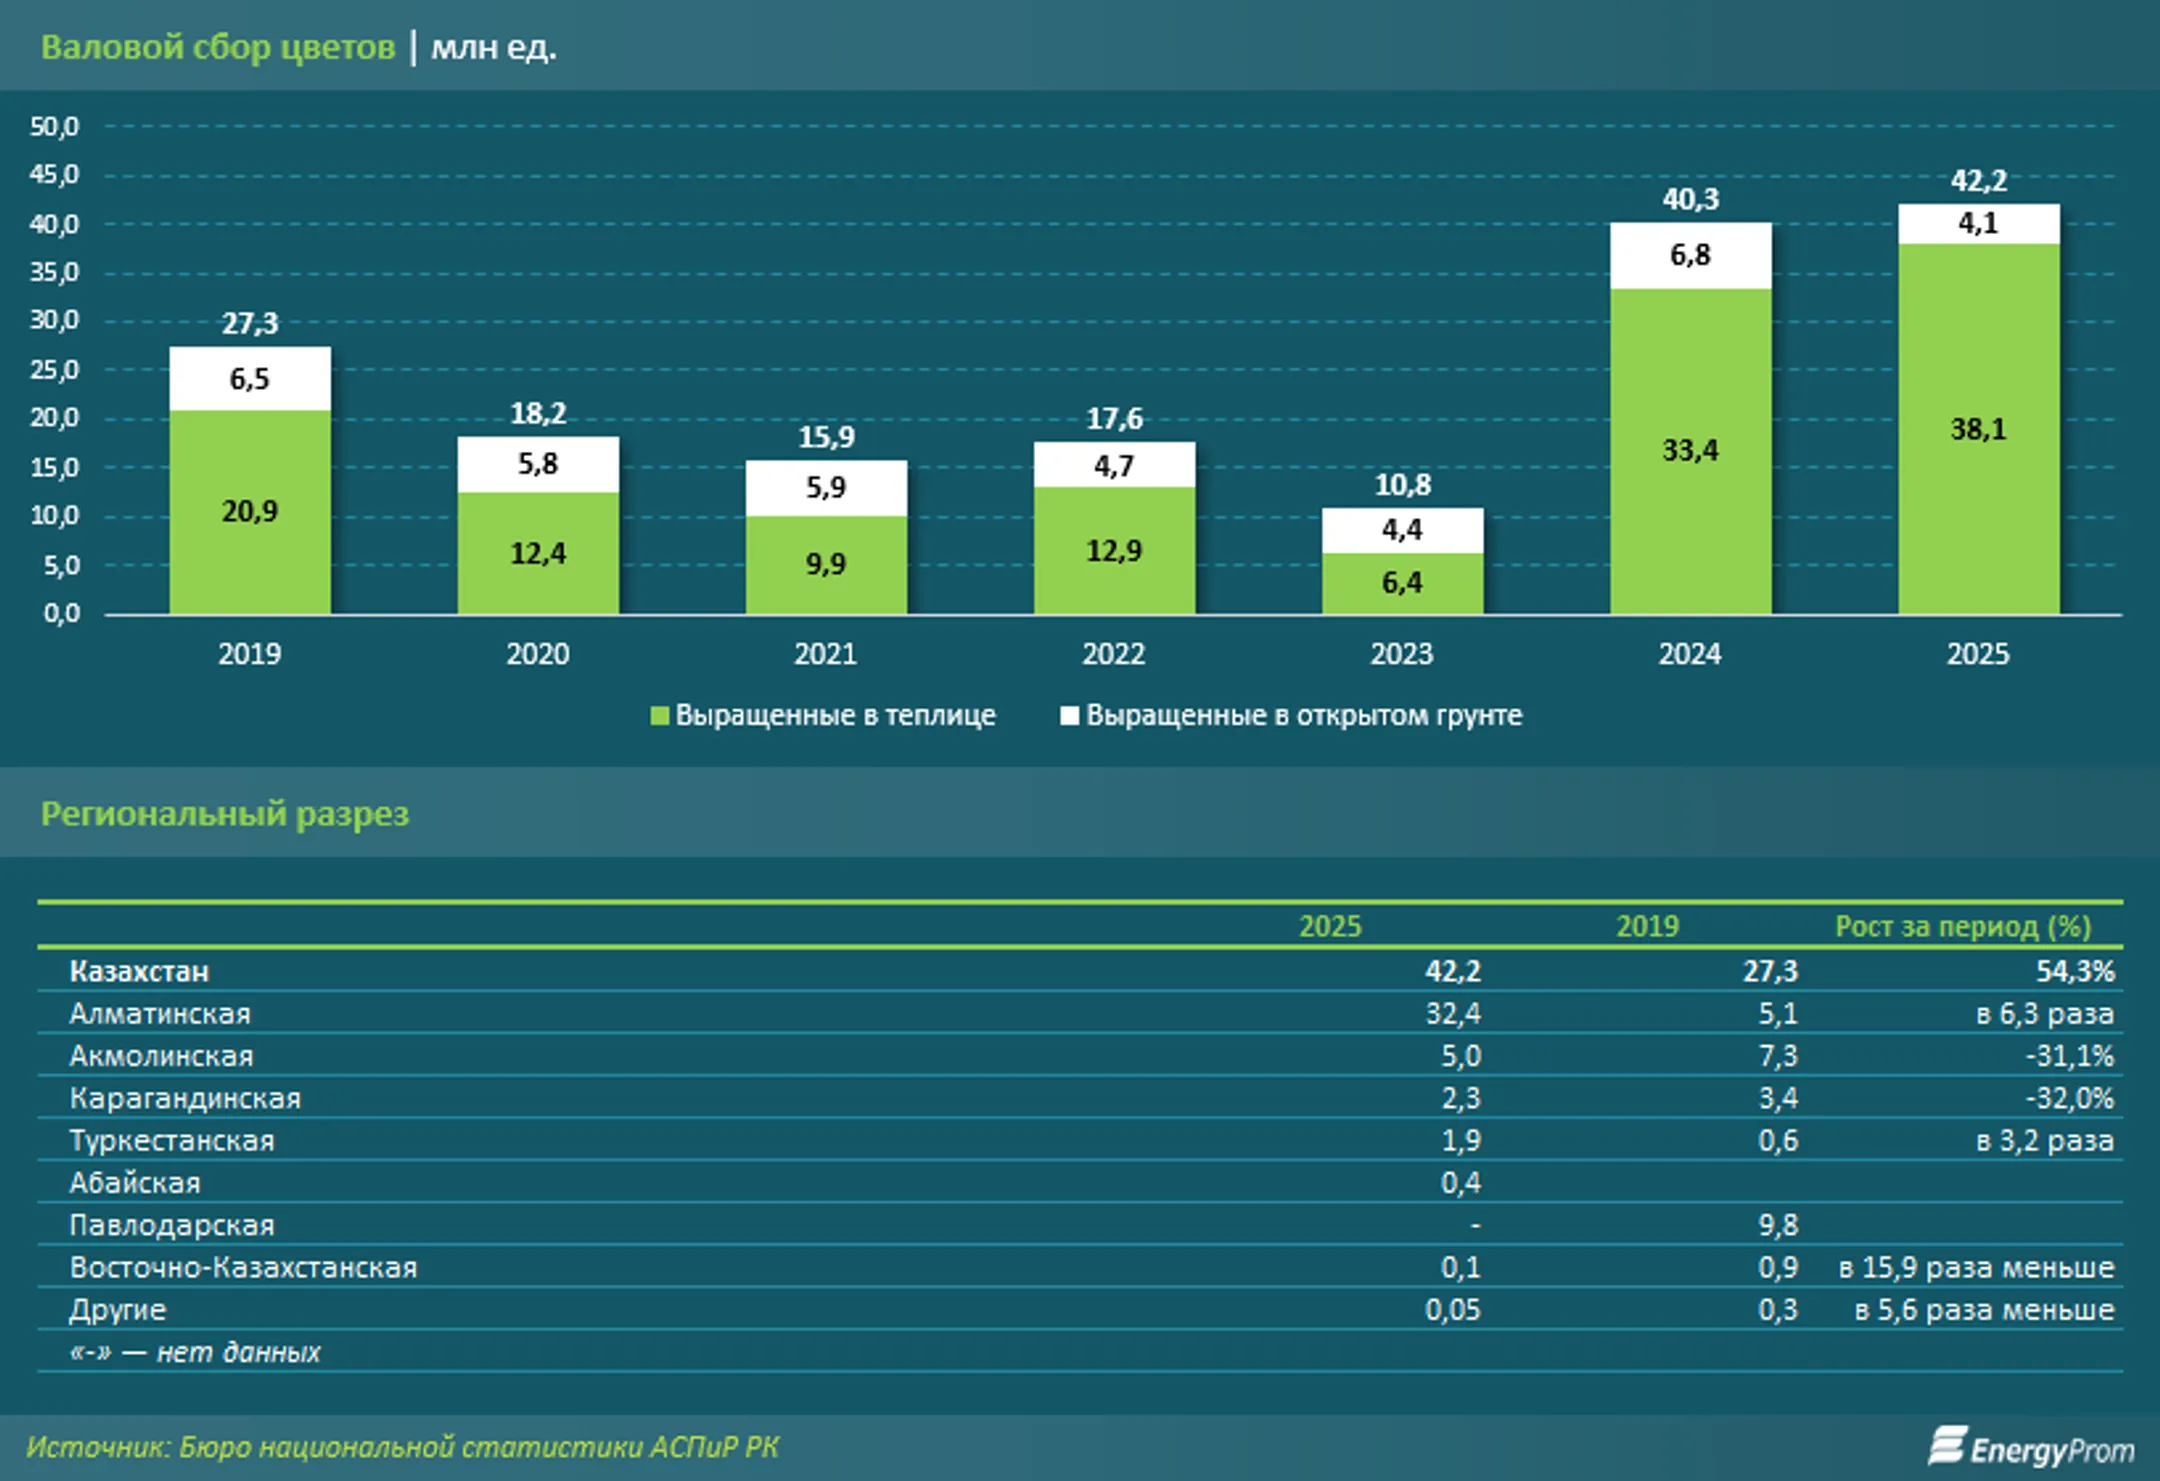Click green greenhouse legend swatch
Image resolution: width=2160 pixels, height=1481 pixels.
pos(659,716)
